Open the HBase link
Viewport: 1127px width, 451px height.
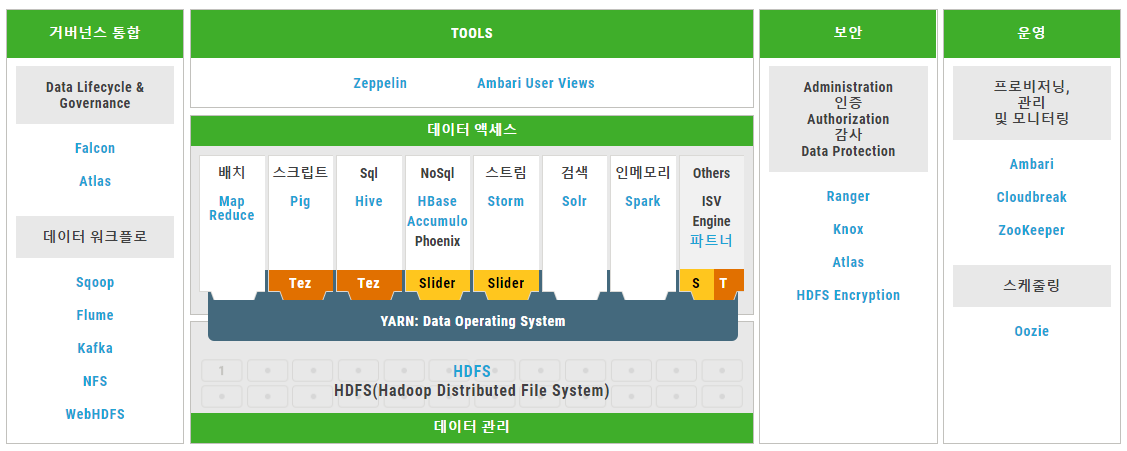(x=437, y=201)
